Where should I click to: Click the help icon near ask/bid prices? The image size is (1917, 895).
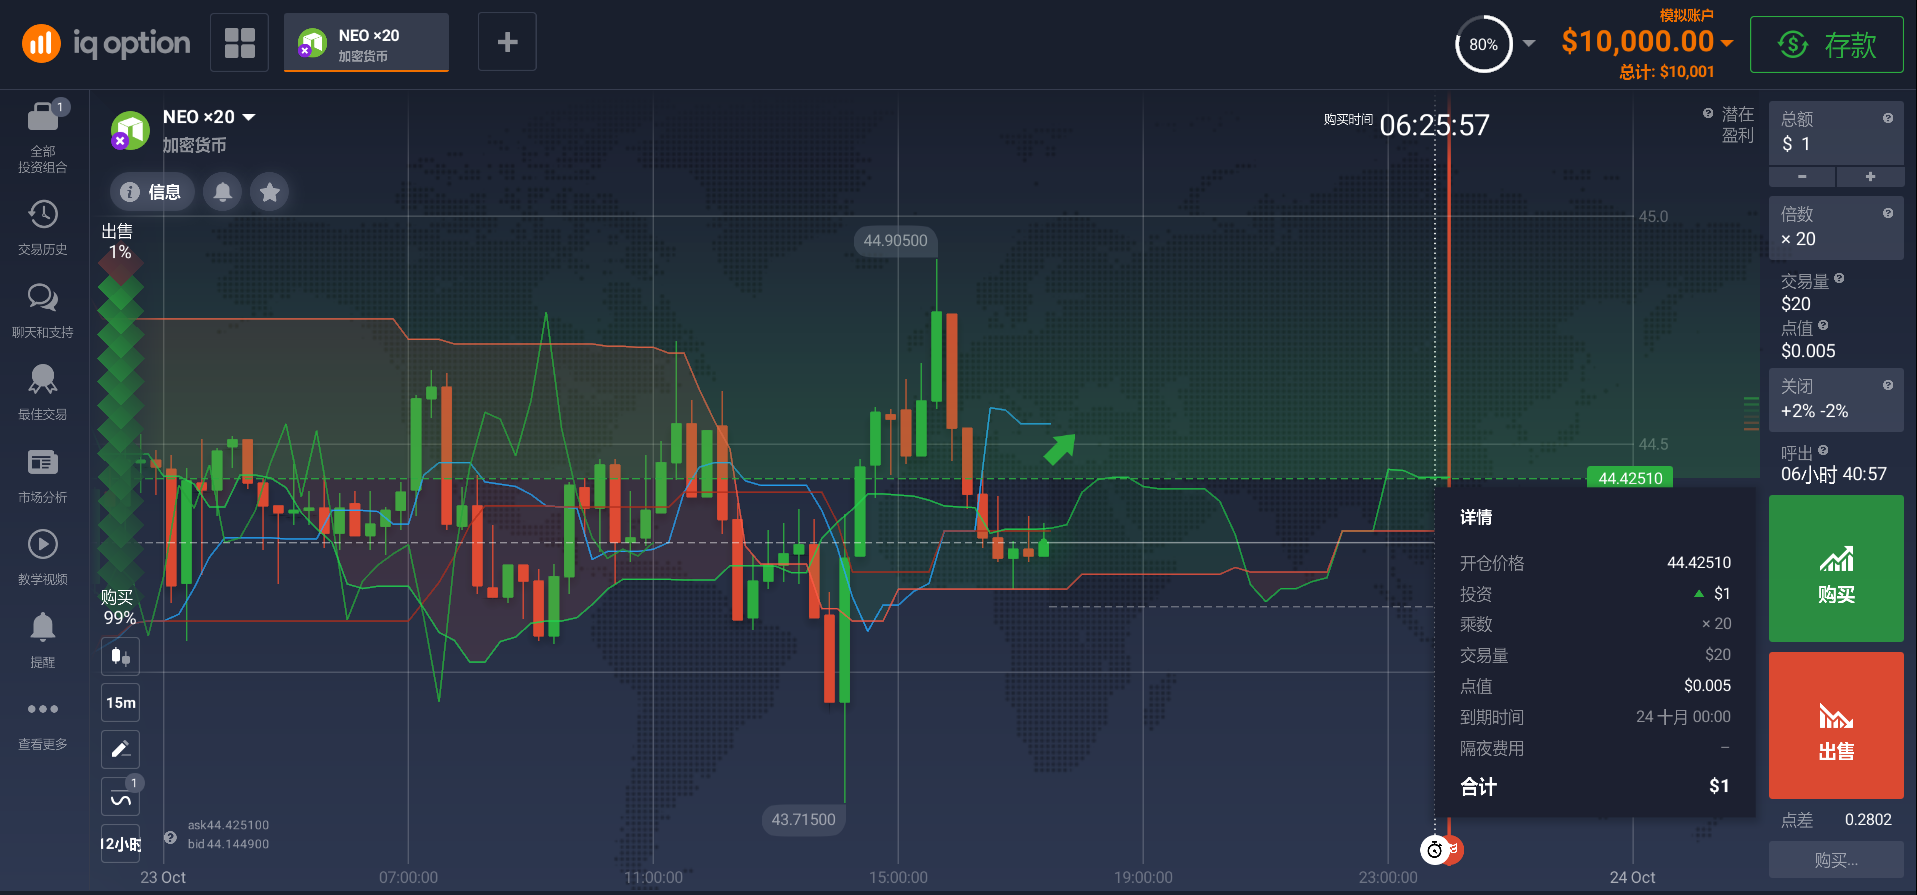point(170,838)
